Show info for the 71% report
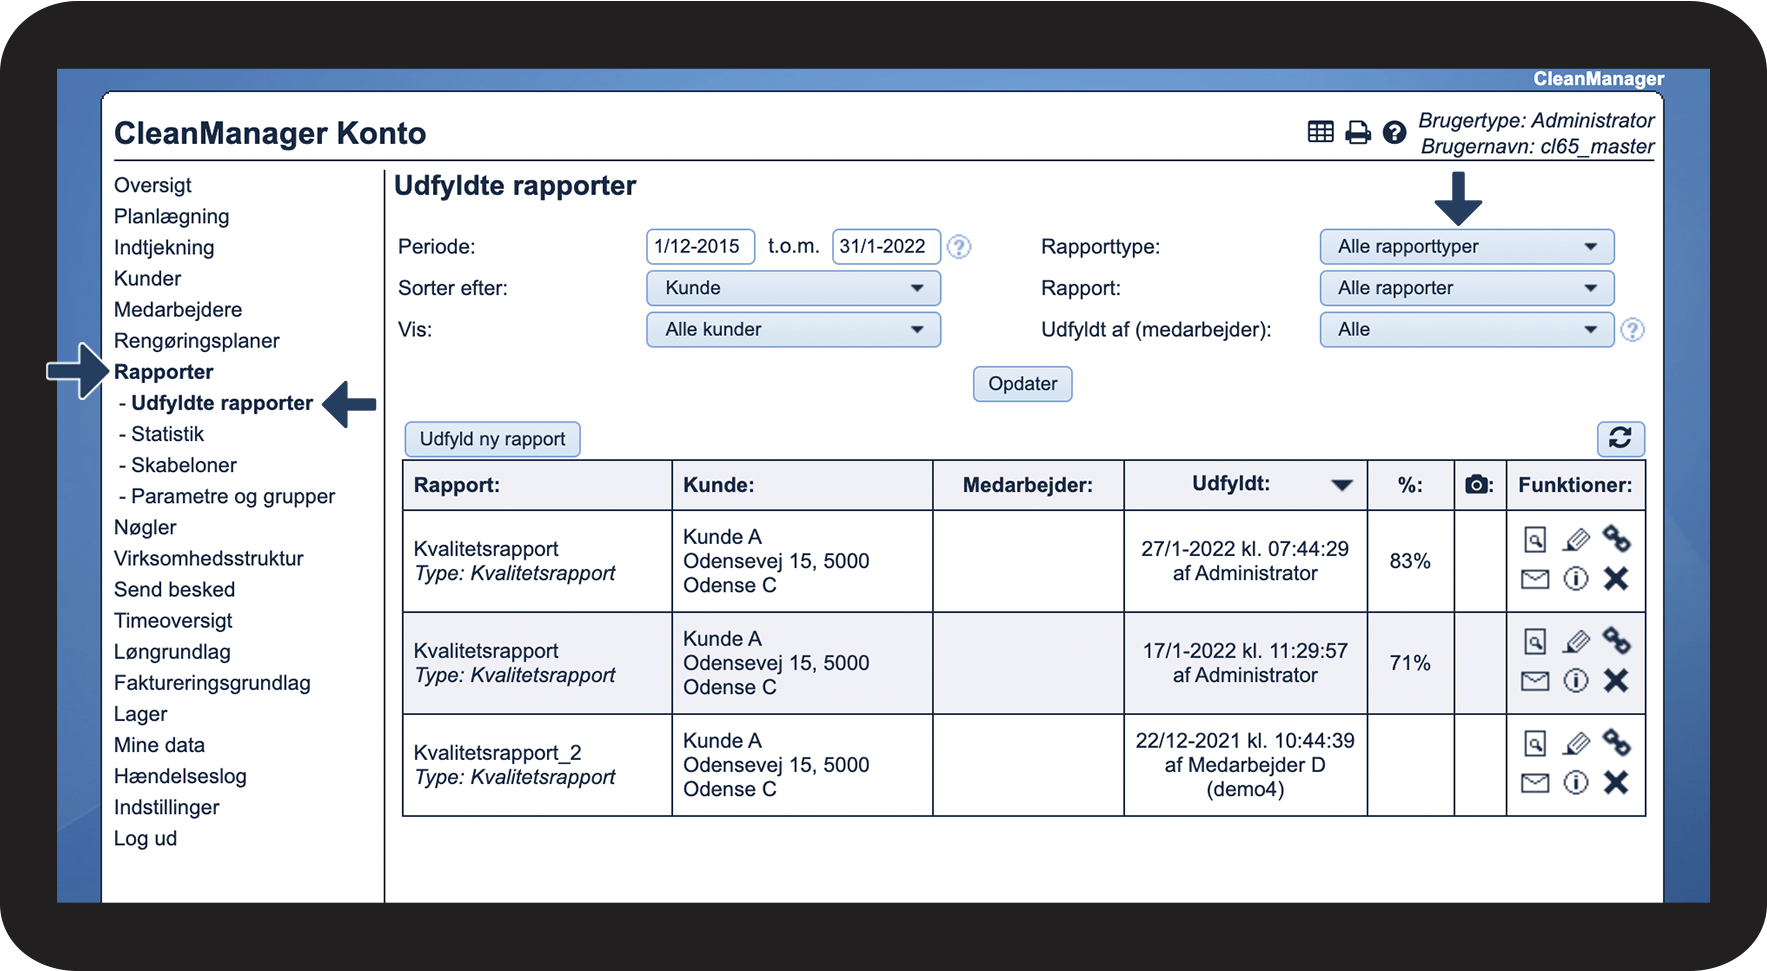 [1576, 681]
